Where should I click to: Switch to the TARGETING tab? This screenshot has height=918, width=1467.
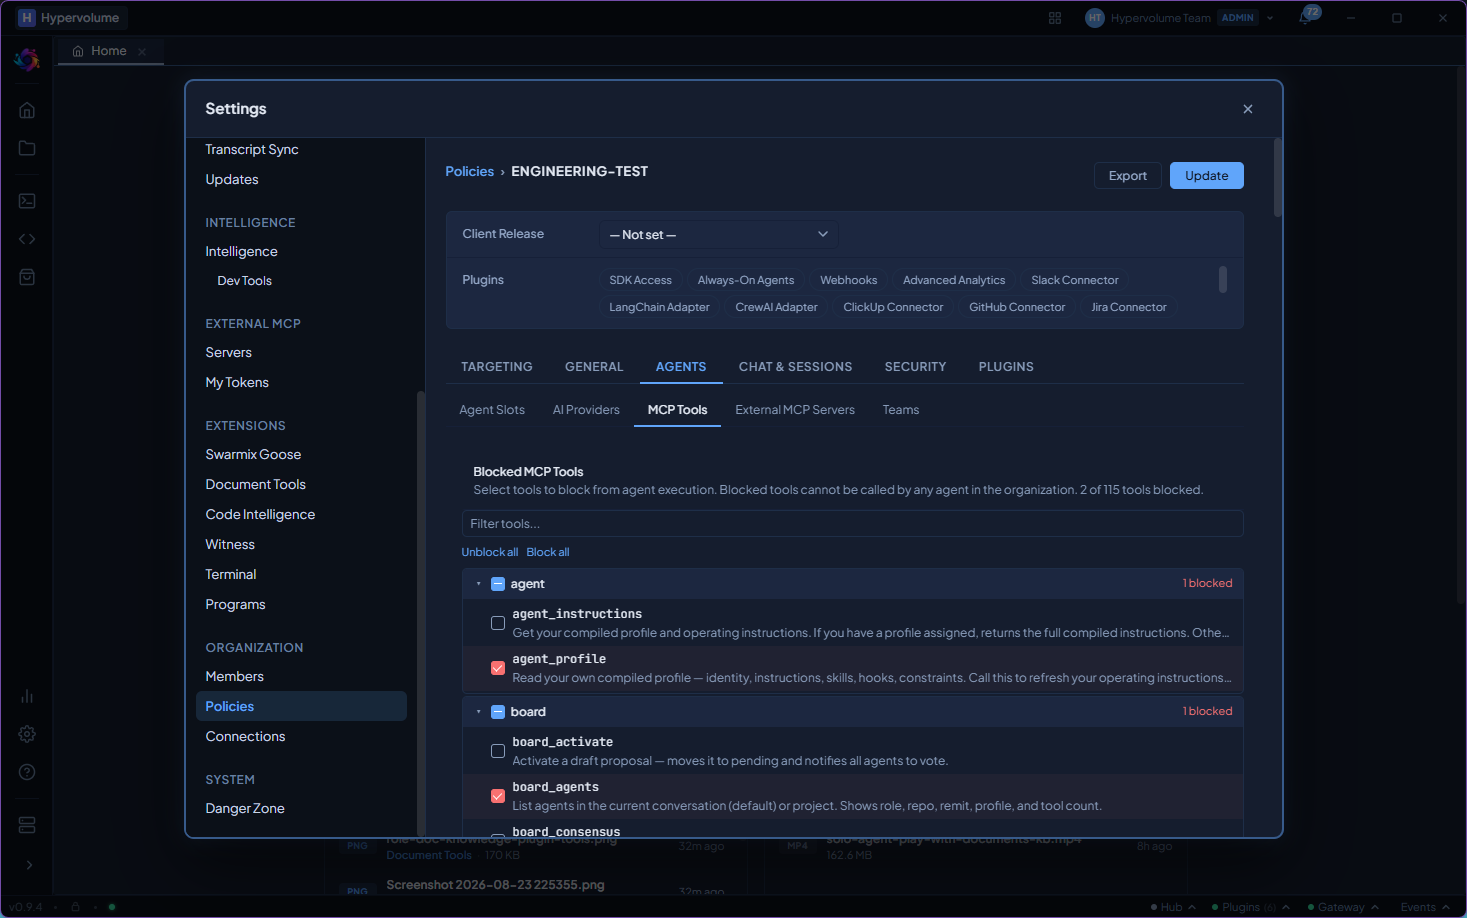click(x=497, y=367)
